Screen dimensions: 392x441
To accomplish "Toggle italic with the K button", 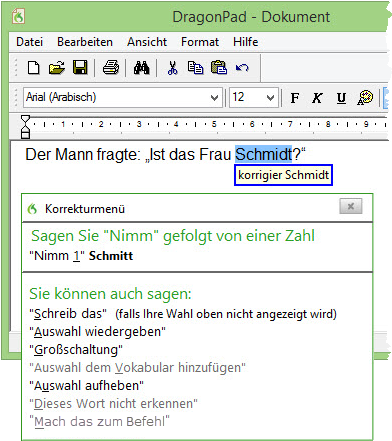I will click(x=317, y=98).
